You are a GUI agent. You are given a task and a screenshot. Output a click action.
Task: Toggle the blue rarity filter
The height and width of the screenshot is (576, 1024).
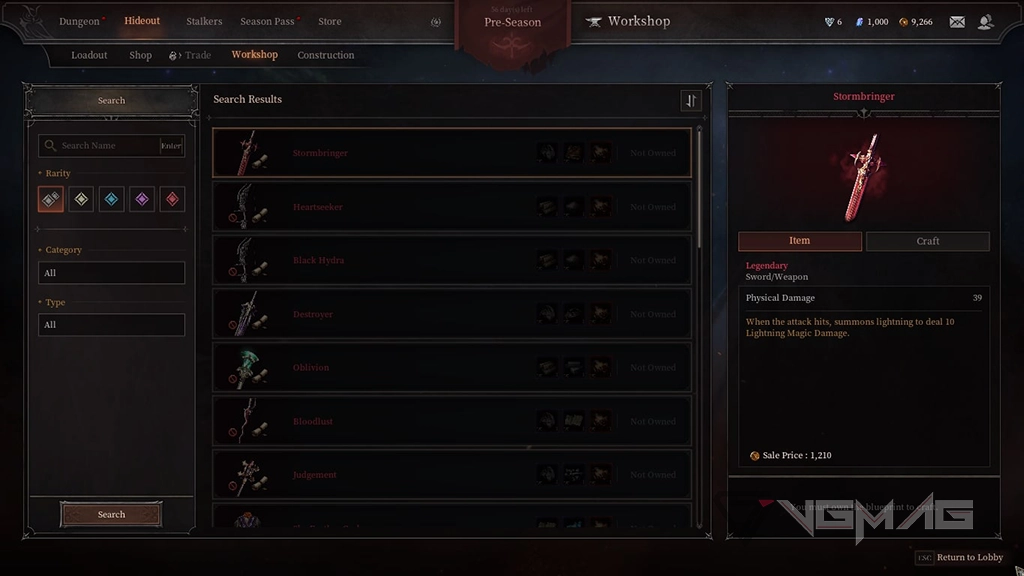tap(111, 199)
